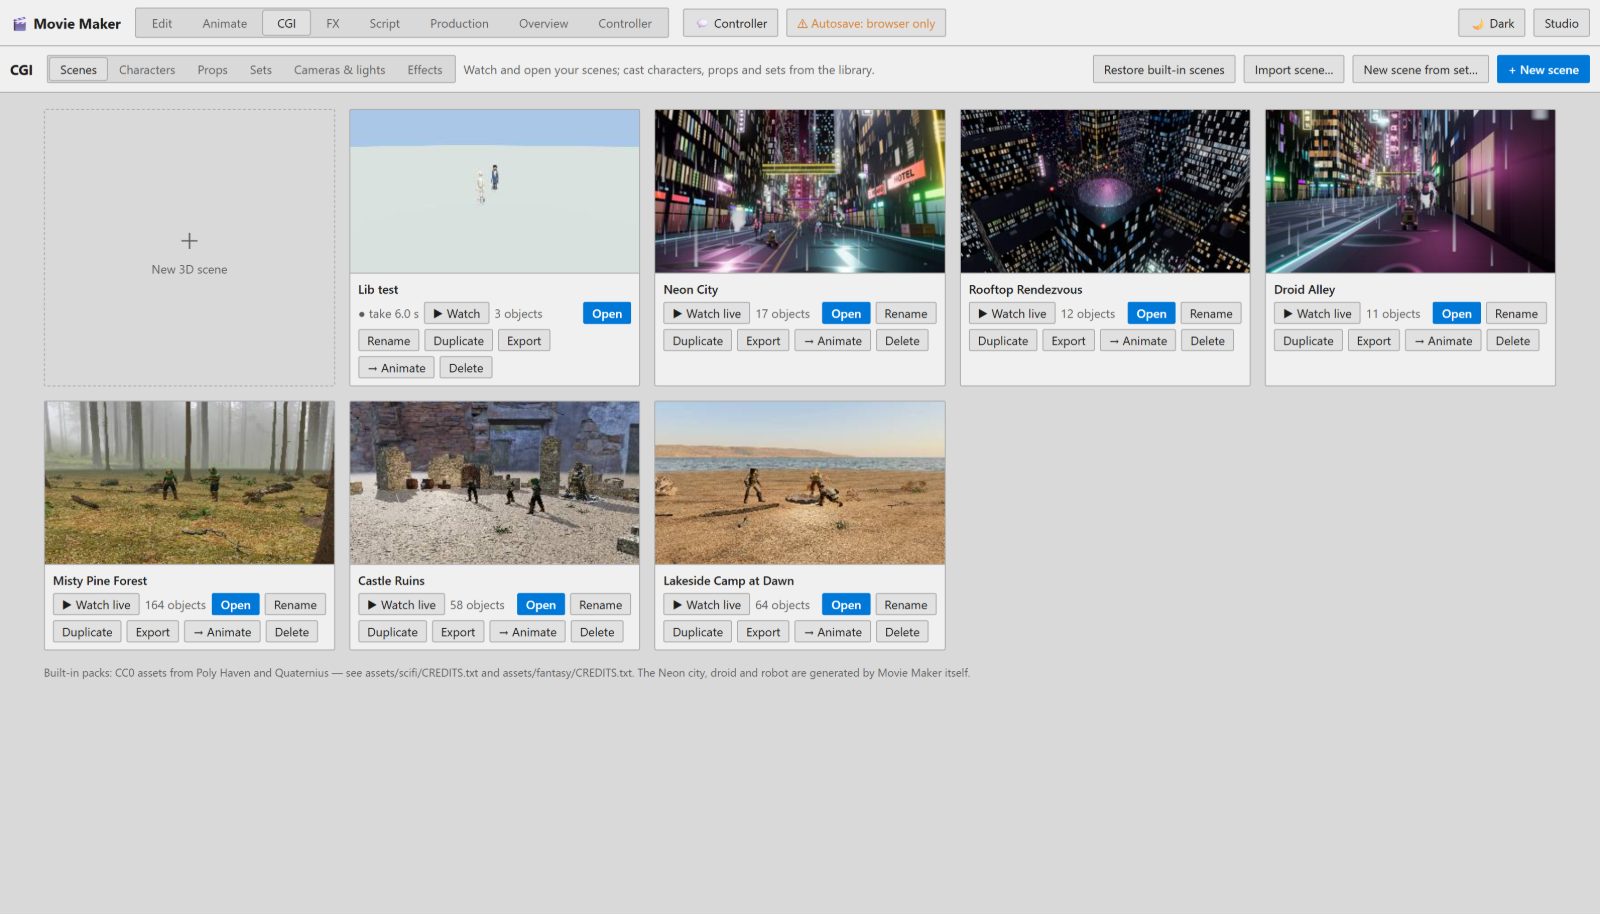Switch to the Sets sub-tab
1600x915 pixels.
(x=261, y=70)
